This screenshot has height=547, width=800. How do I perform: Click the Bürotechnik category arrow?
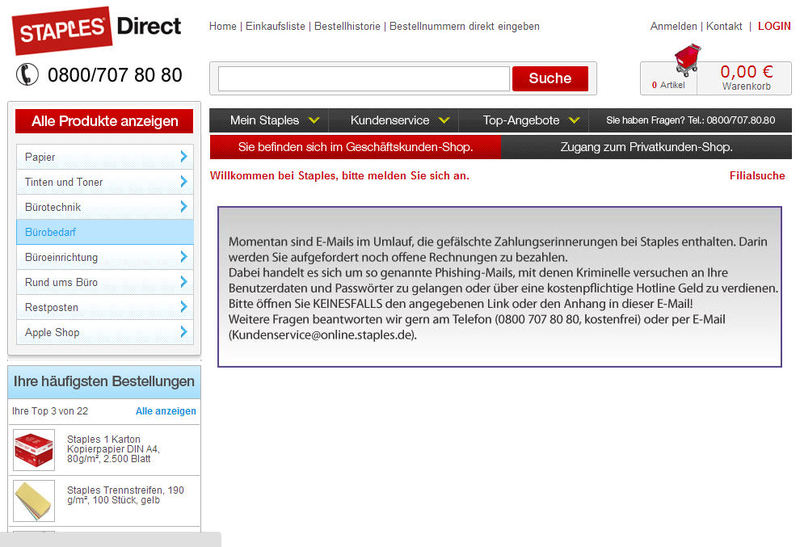tap(184, 207)
